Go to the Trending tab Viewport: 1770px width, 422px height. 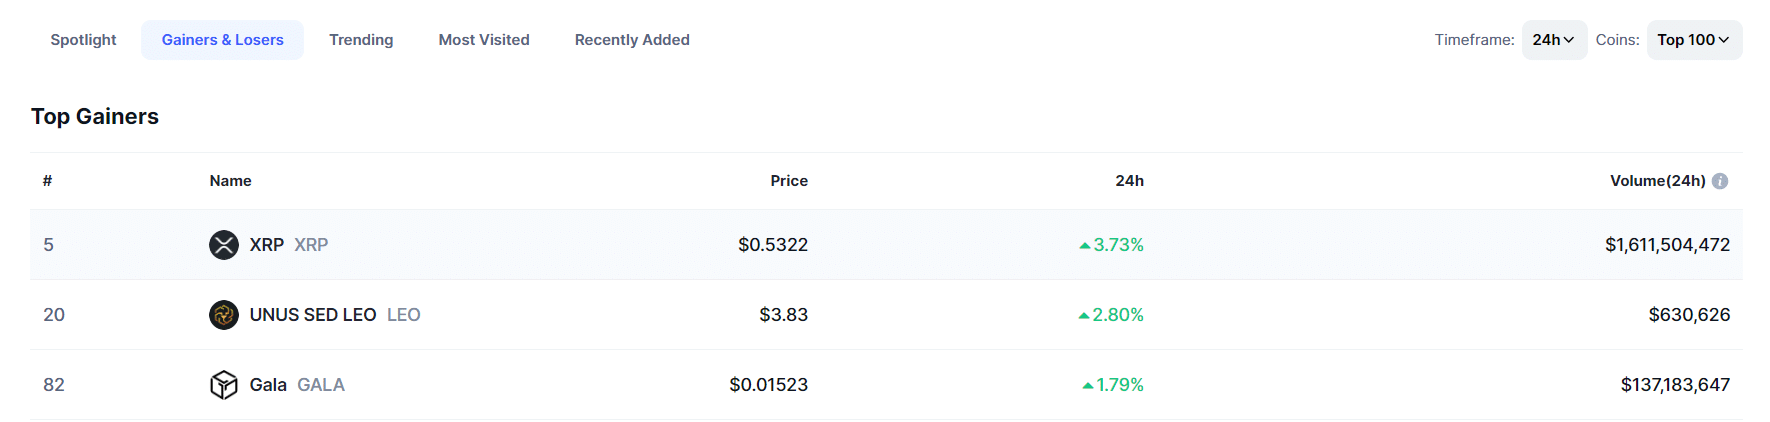361,40
